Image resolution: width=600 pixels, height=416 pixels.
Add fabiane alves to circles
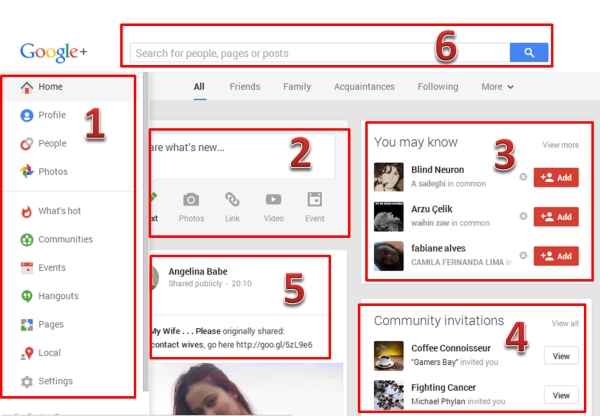click(556, 256)
